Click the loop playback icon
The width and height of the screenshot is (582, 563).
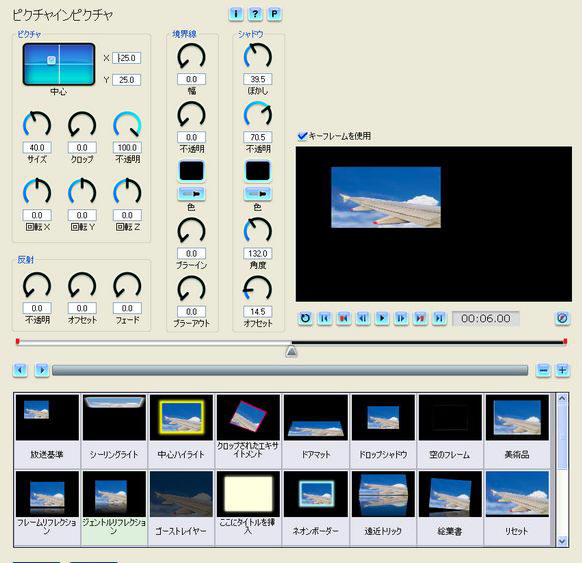(305, 318)
